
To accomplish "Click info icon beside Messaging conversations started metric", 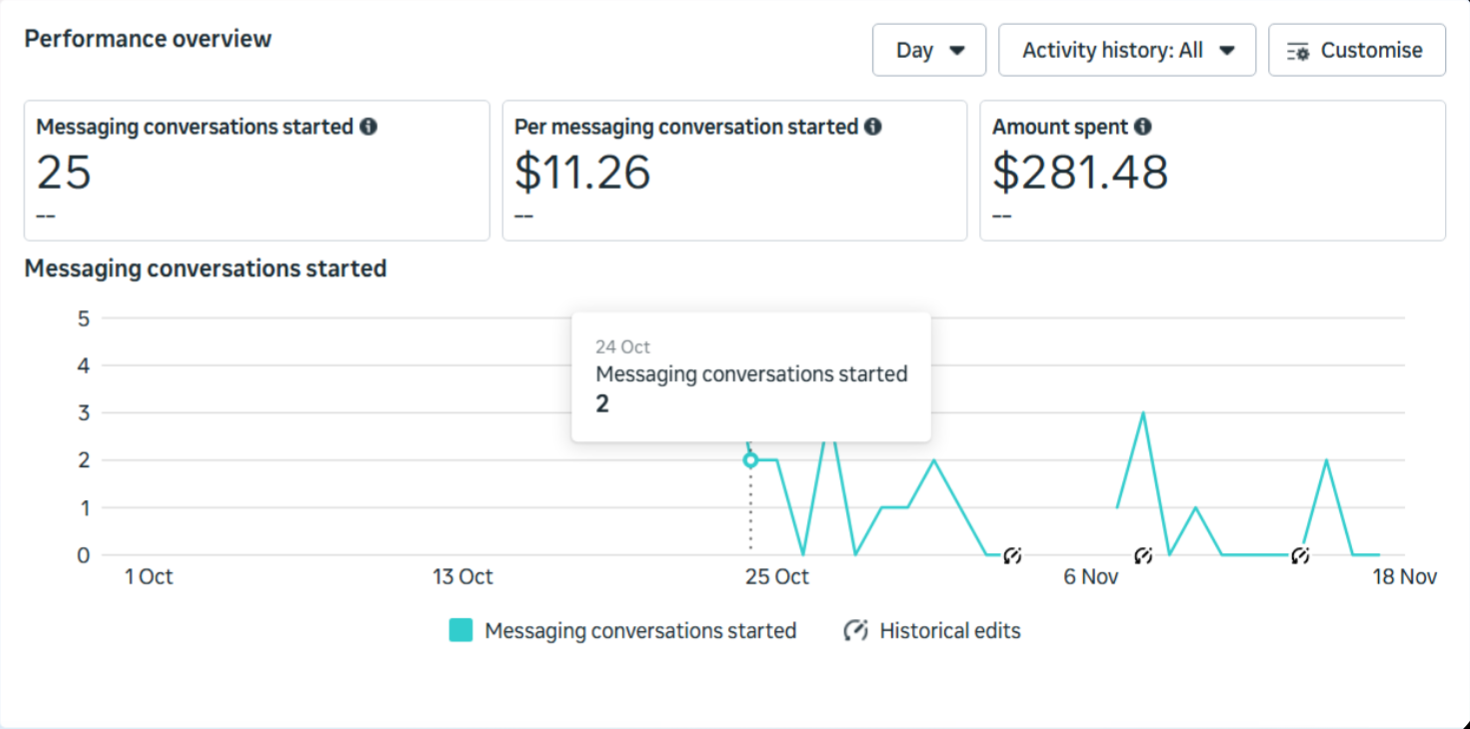I will (369, 127).
